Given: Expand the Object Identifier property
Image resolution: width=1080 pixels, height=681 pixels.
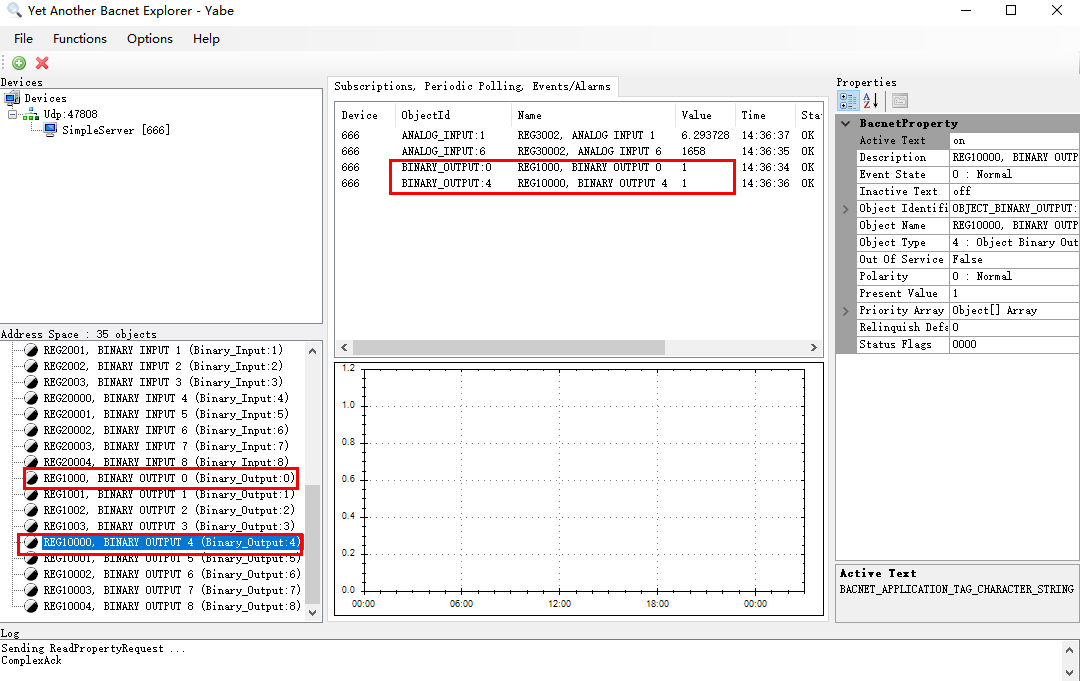Looking at the screenshot, I should [x=846, y=209].
